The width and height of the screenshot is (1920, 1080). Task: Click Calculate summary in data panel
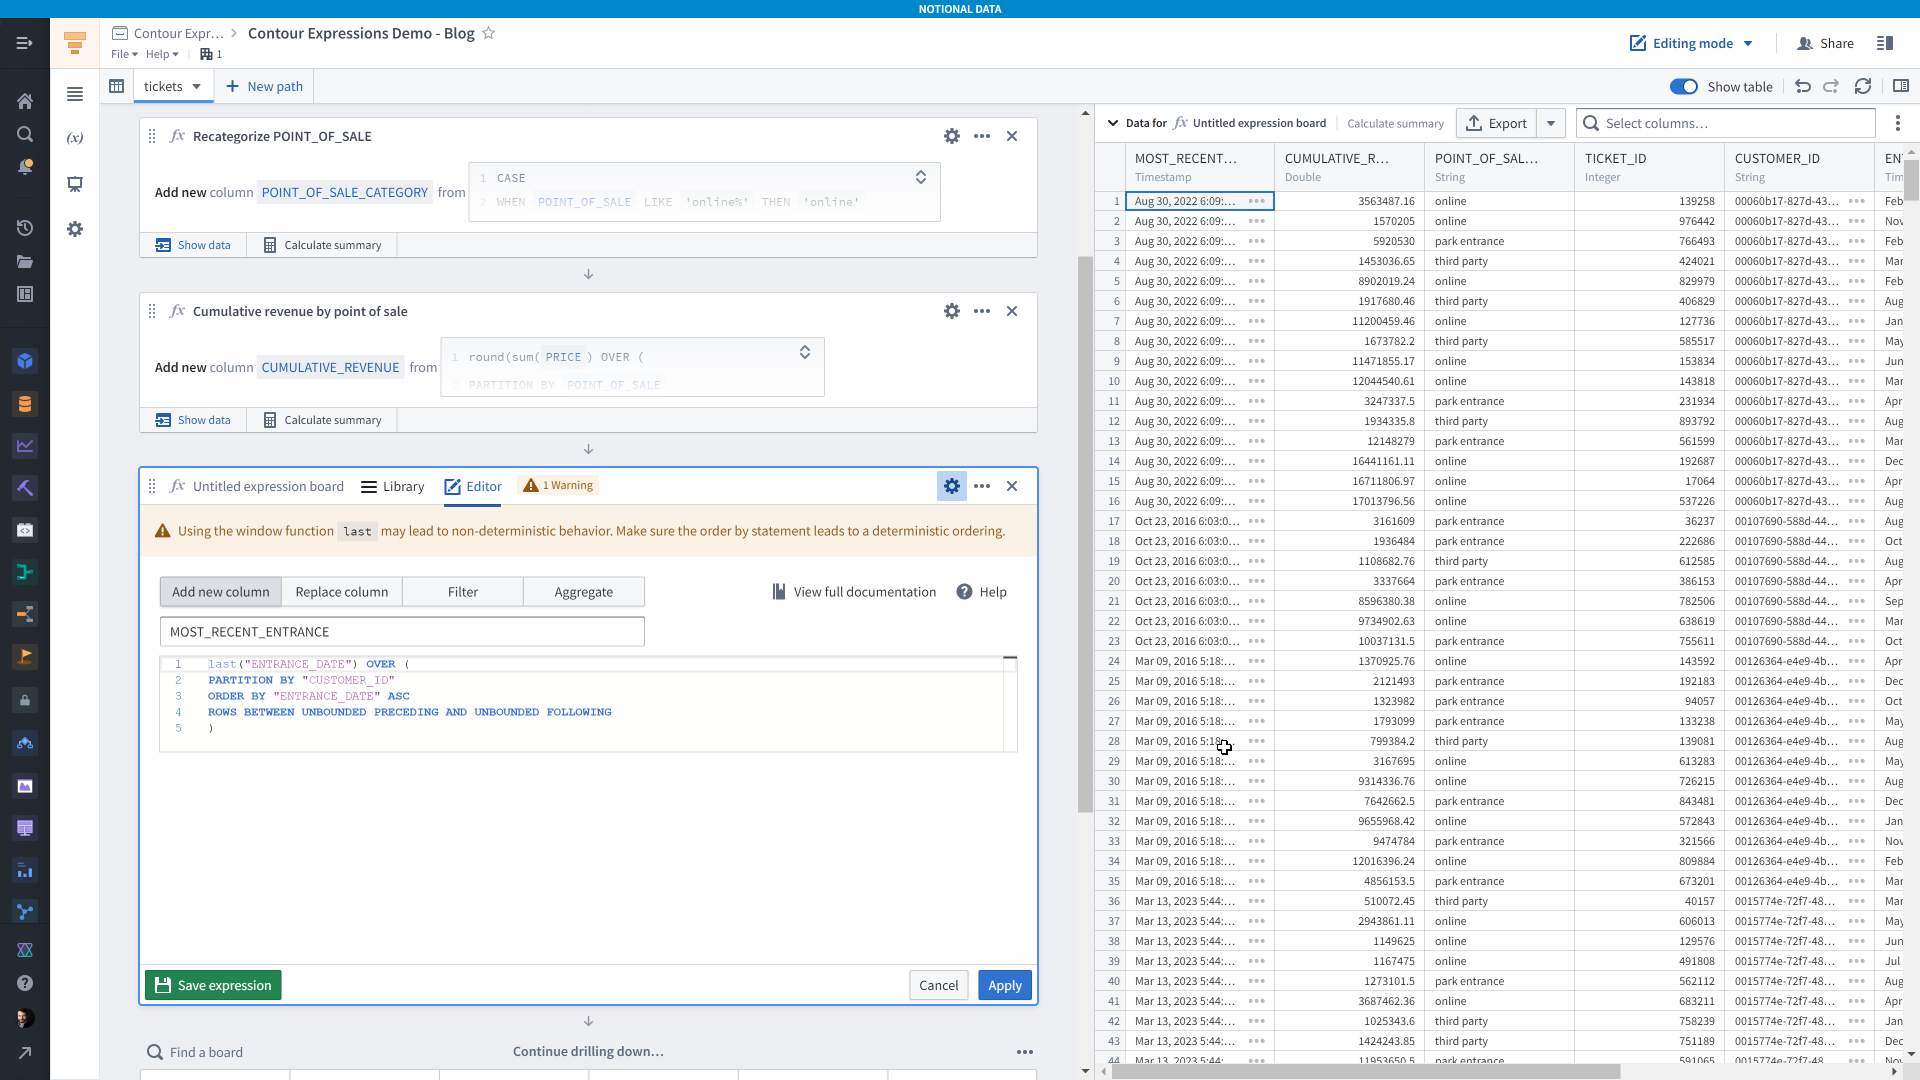pos(1395,123)
